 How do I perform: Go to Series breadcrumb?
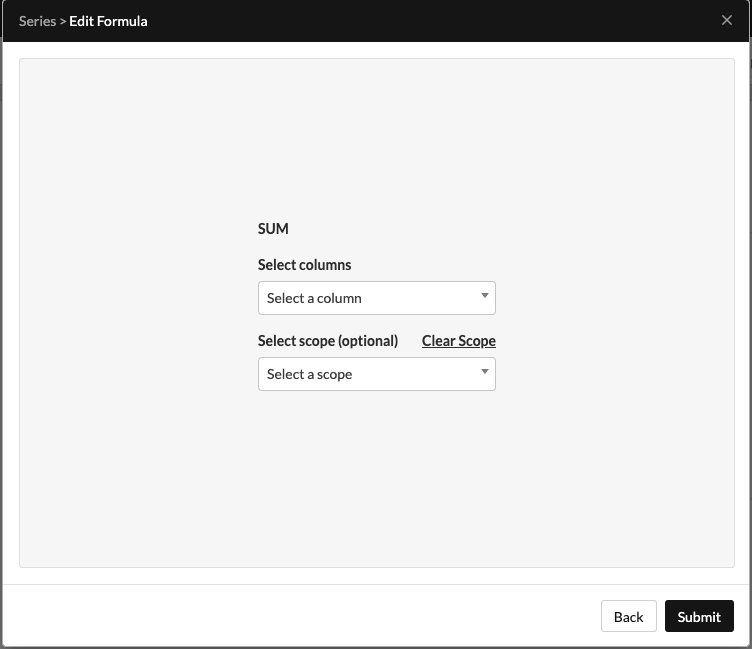pyautogui.click(x=37, y=21)
